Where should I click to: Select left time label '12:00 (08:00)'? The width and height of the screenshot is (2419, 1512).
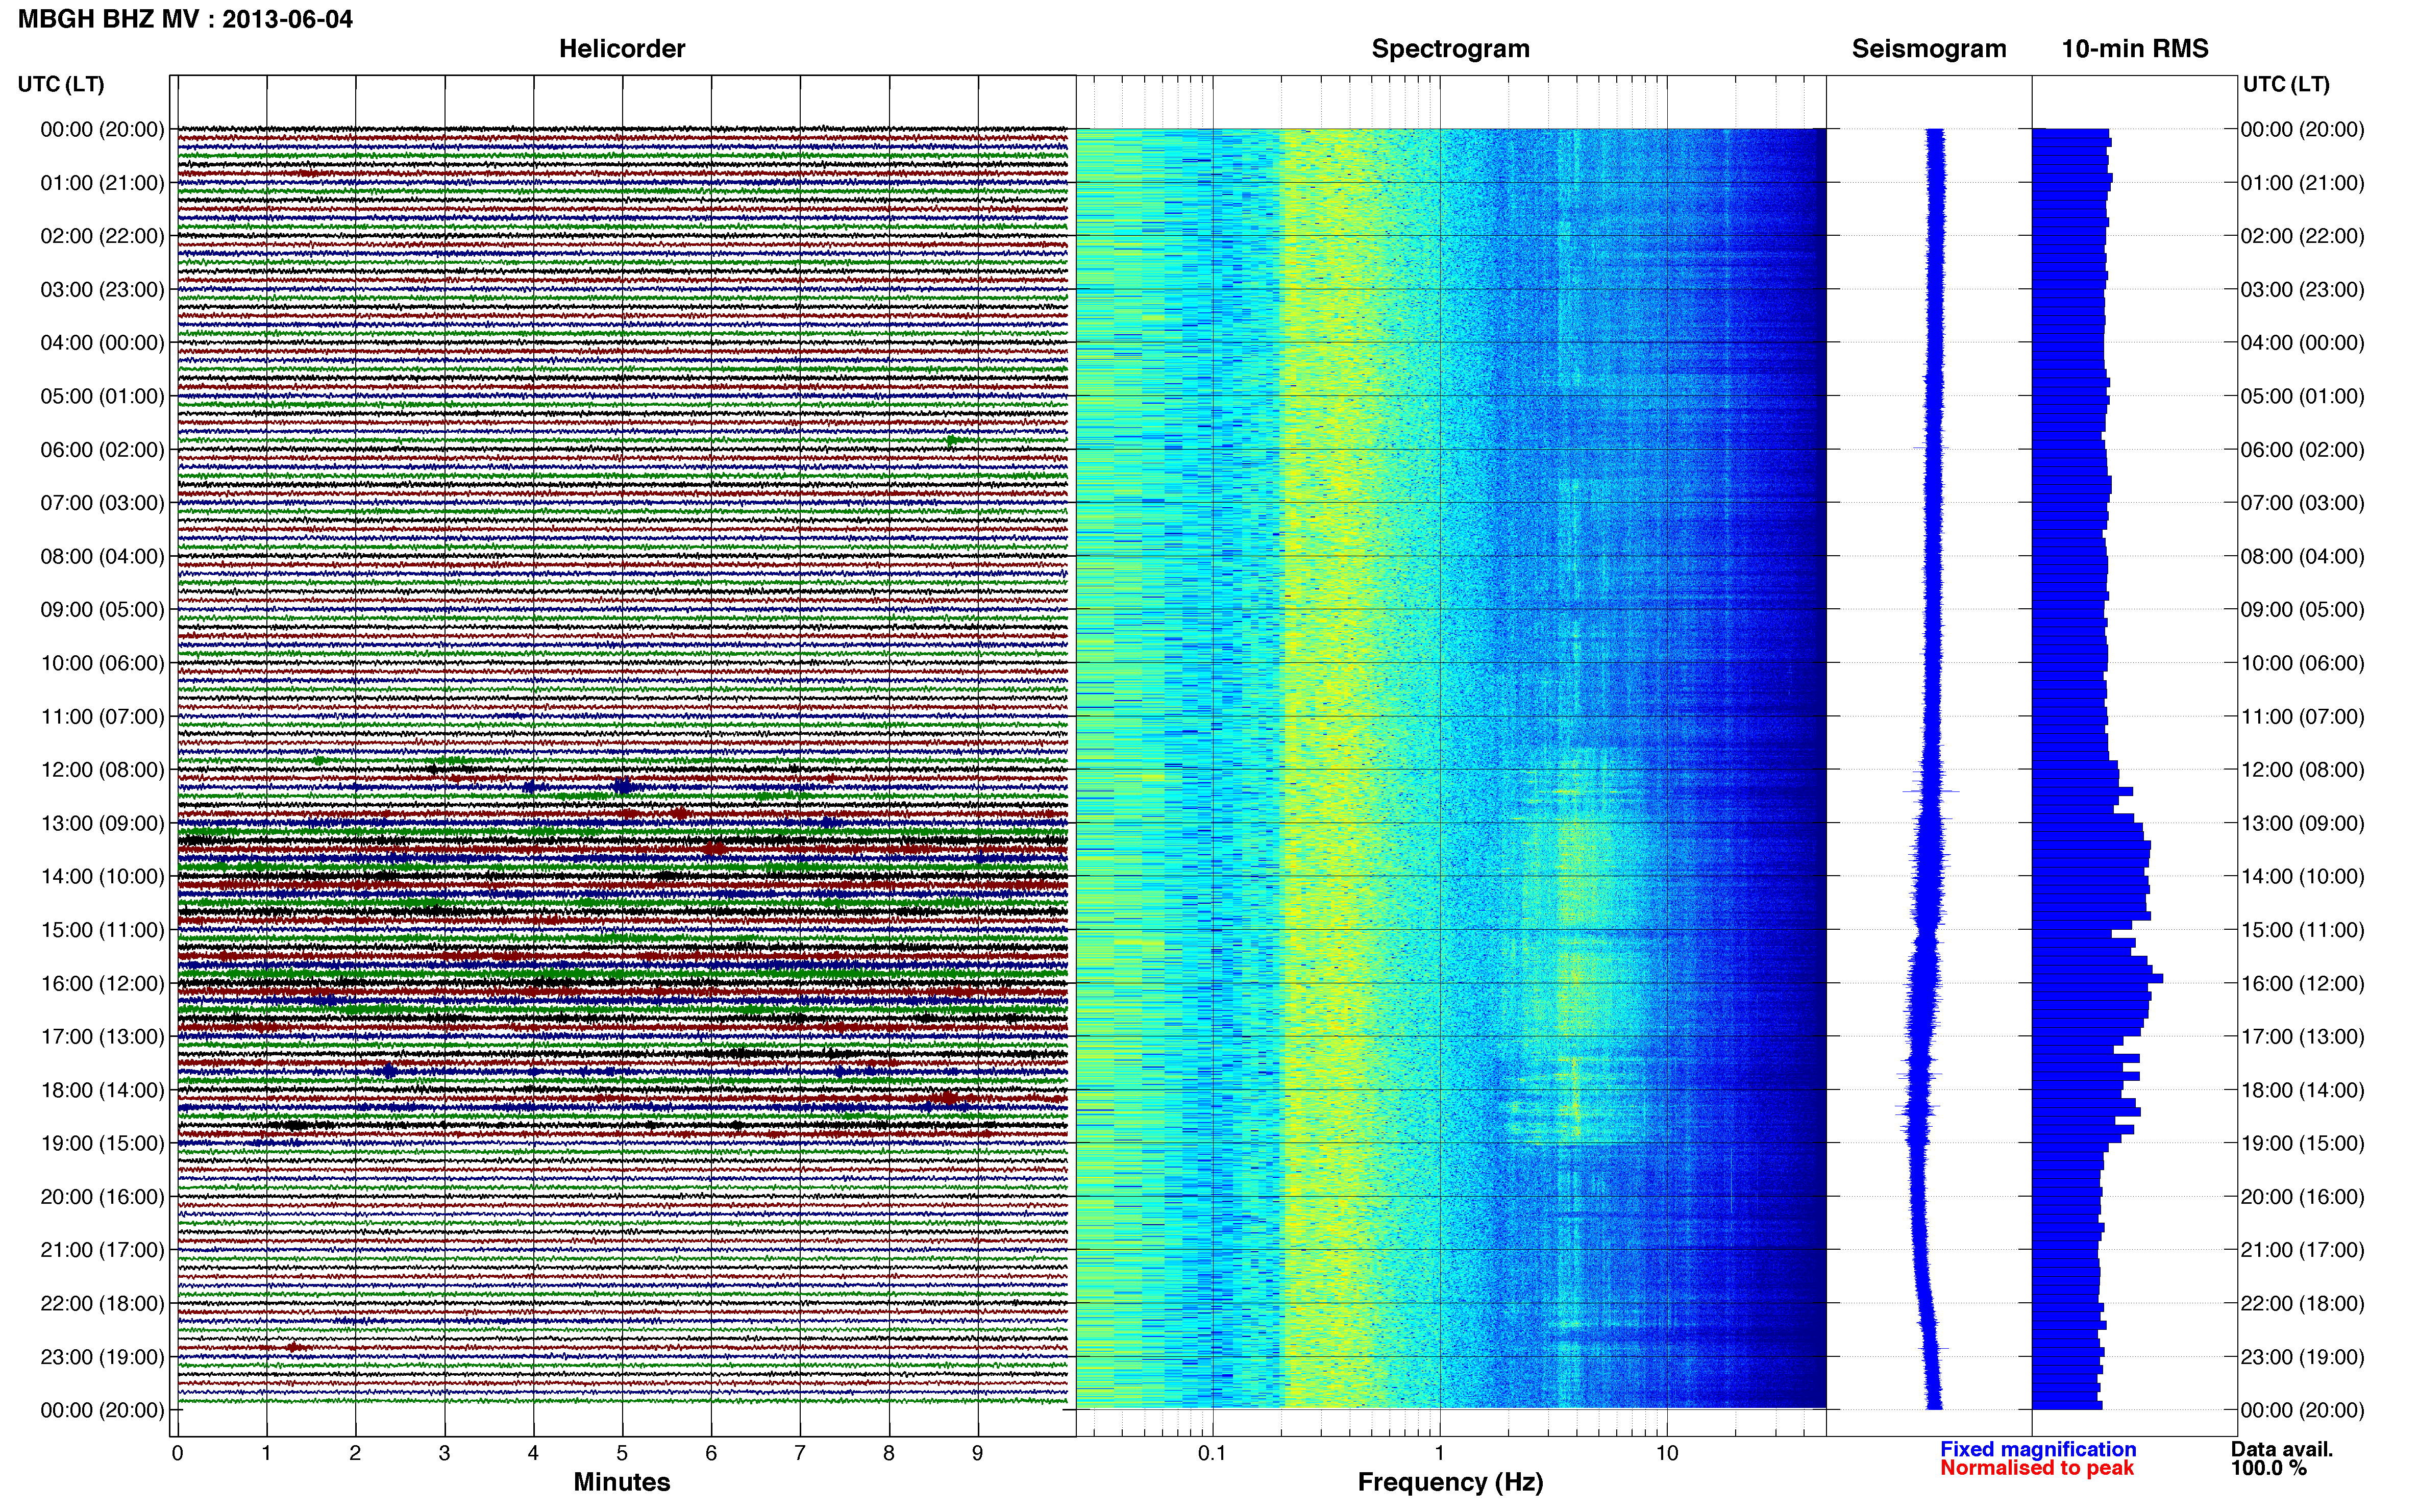pos(102,770)
